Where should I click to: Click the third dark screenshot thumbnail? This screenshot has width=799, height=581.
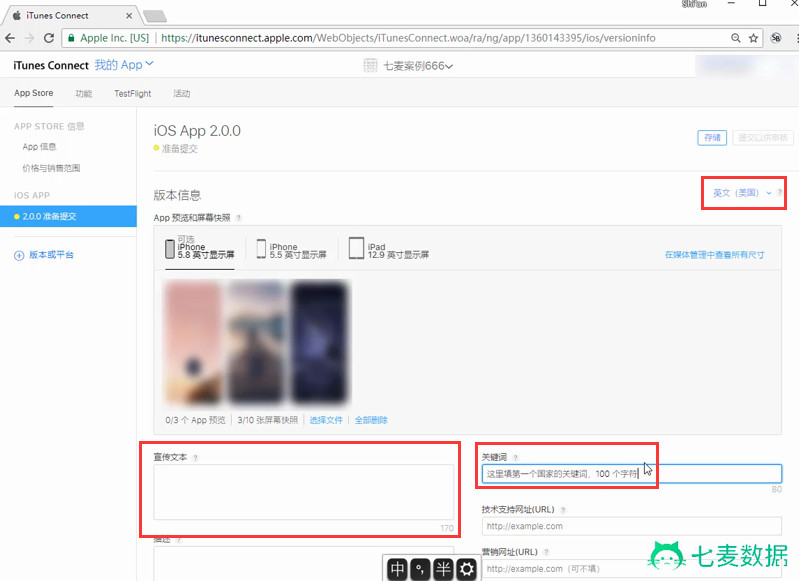point(319,342)
